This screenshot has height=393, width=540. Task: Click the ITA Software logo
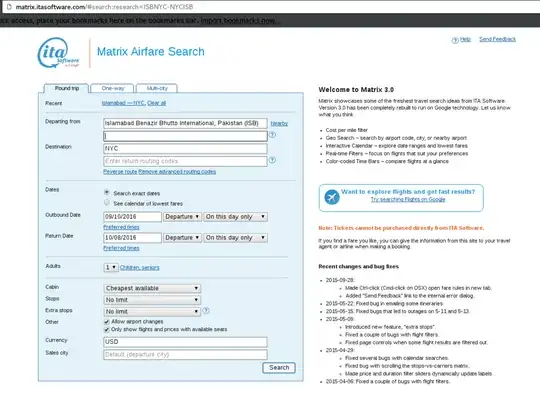point(59,53)
